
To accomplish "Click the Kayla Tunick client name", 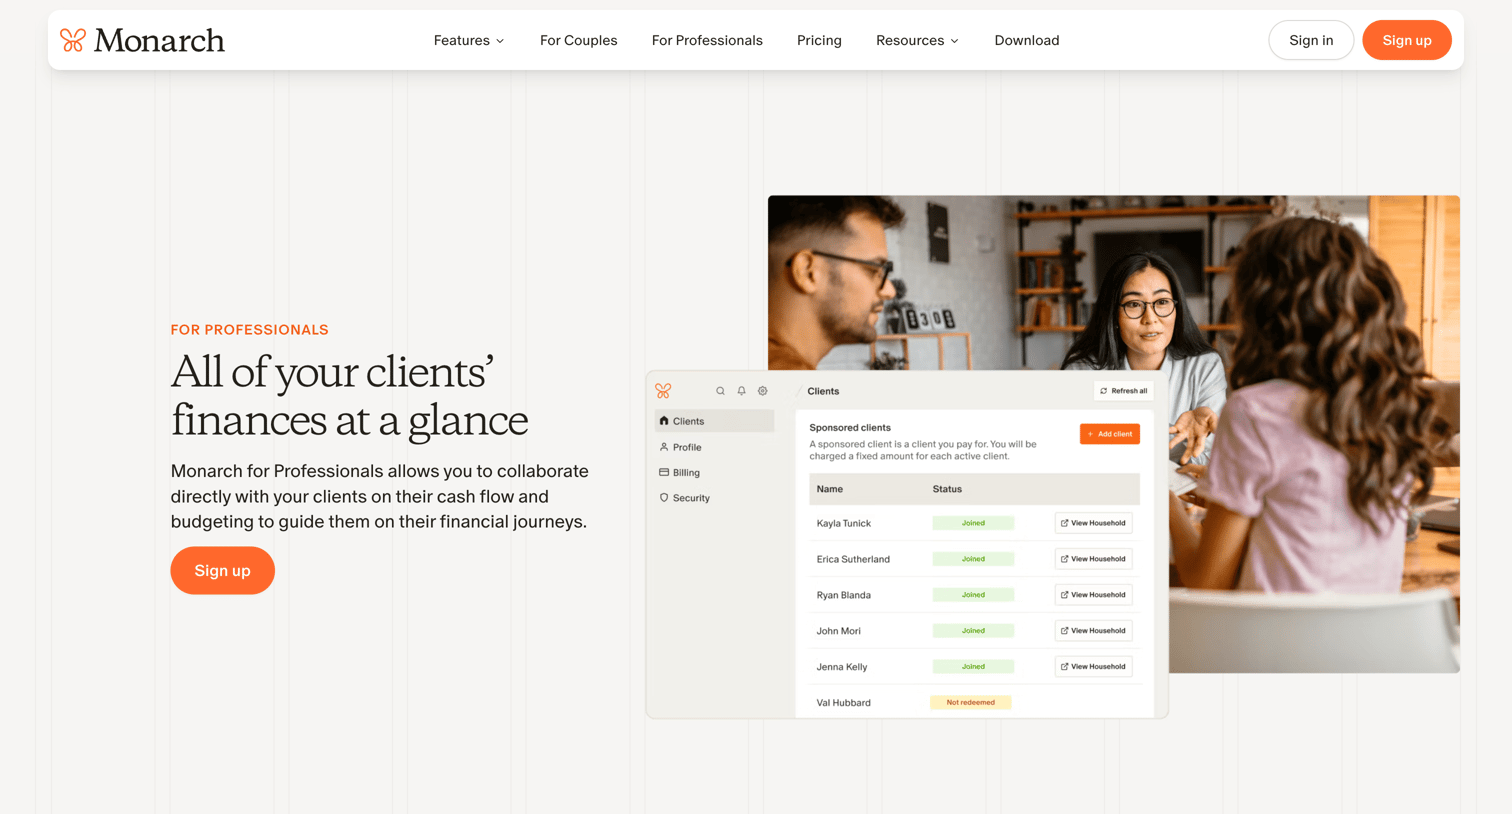I will (844, 523).
